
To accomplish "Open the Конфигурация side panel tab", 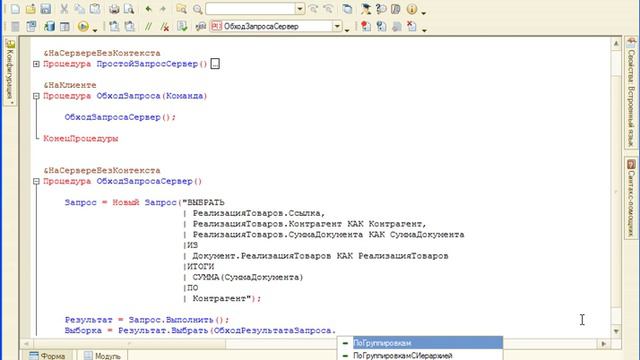I will coord(10,71).
